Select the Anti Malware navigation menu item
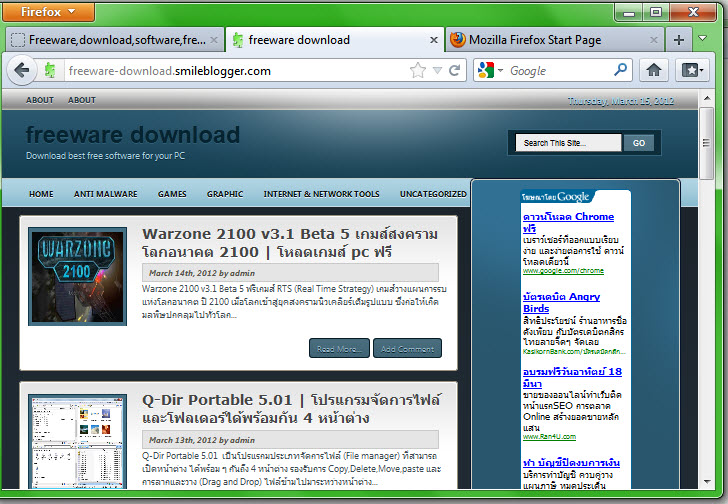Screen dimensions: 728x504 [105, 194]
